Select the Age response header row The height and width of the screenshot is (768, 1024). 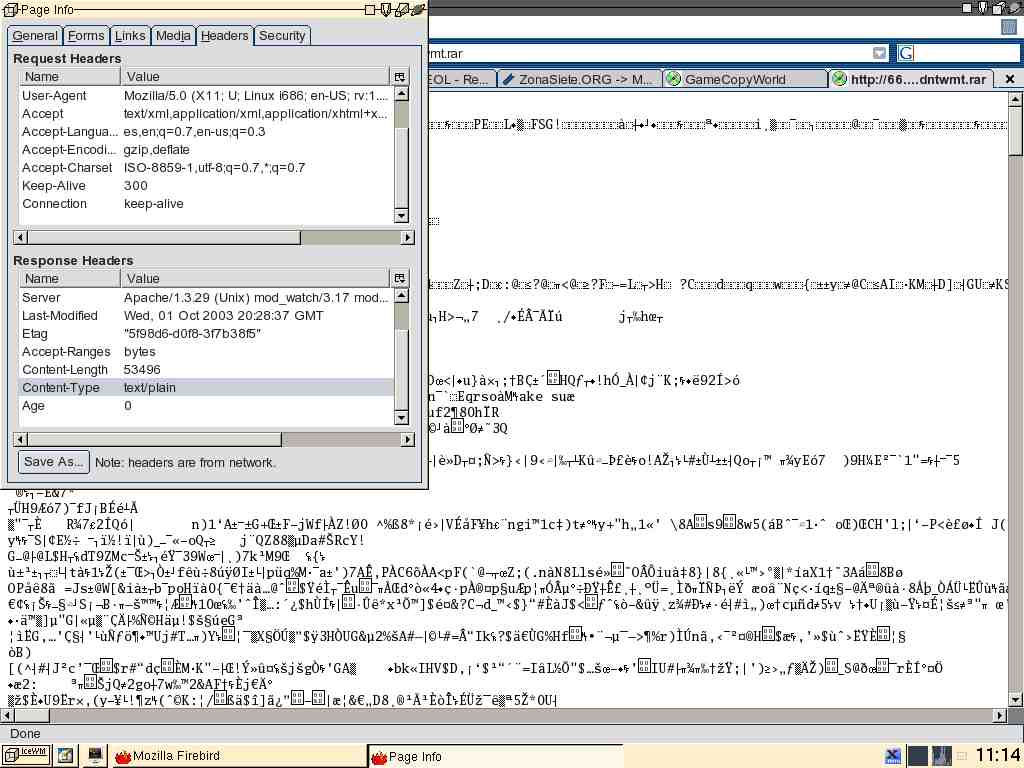206,406
